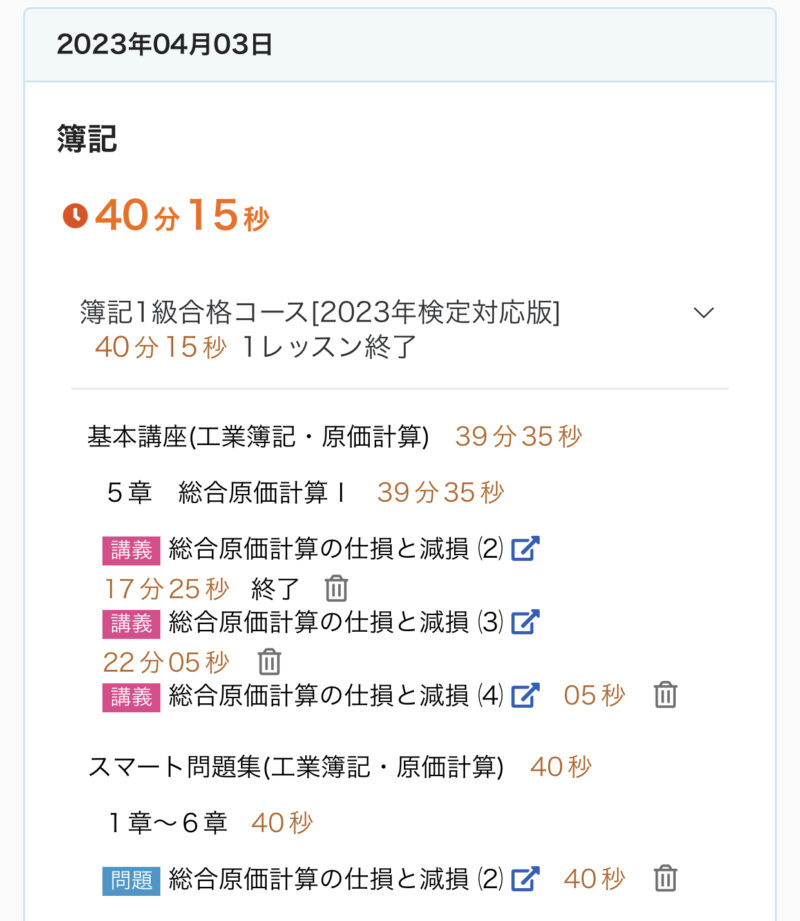Open external link for lecture 仕損と減損 ⑷
The height and width of the screenshot is (921, 800).
tap(525, 696)
